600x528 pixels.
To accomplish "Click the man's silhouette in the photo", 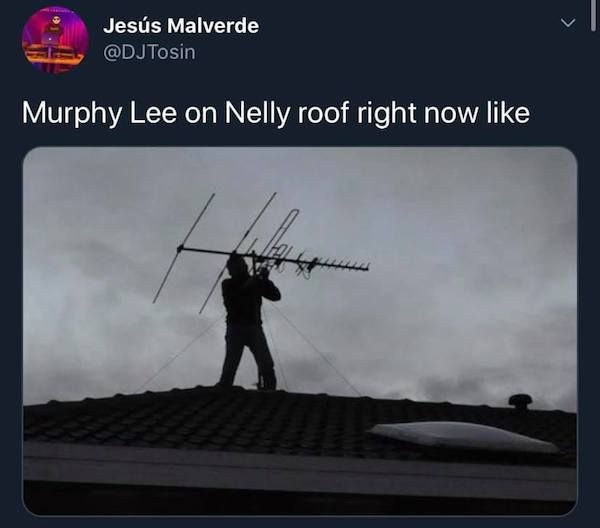I will tap(249, 321).
